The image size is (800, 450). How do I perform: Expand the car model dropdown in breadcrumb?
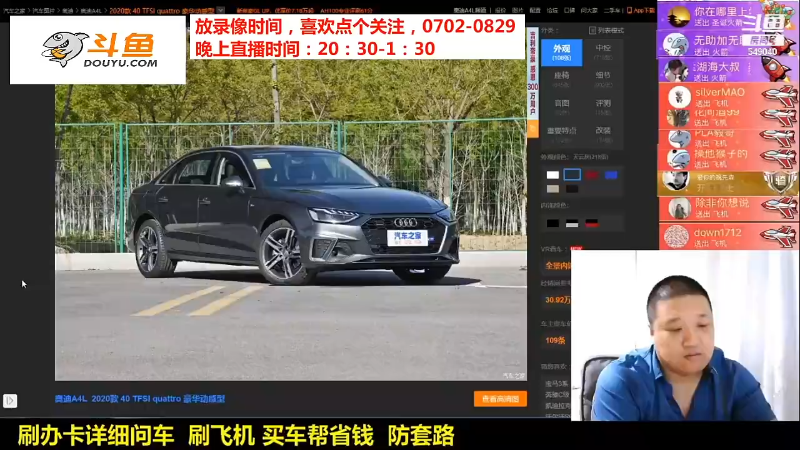pos(220,10)
